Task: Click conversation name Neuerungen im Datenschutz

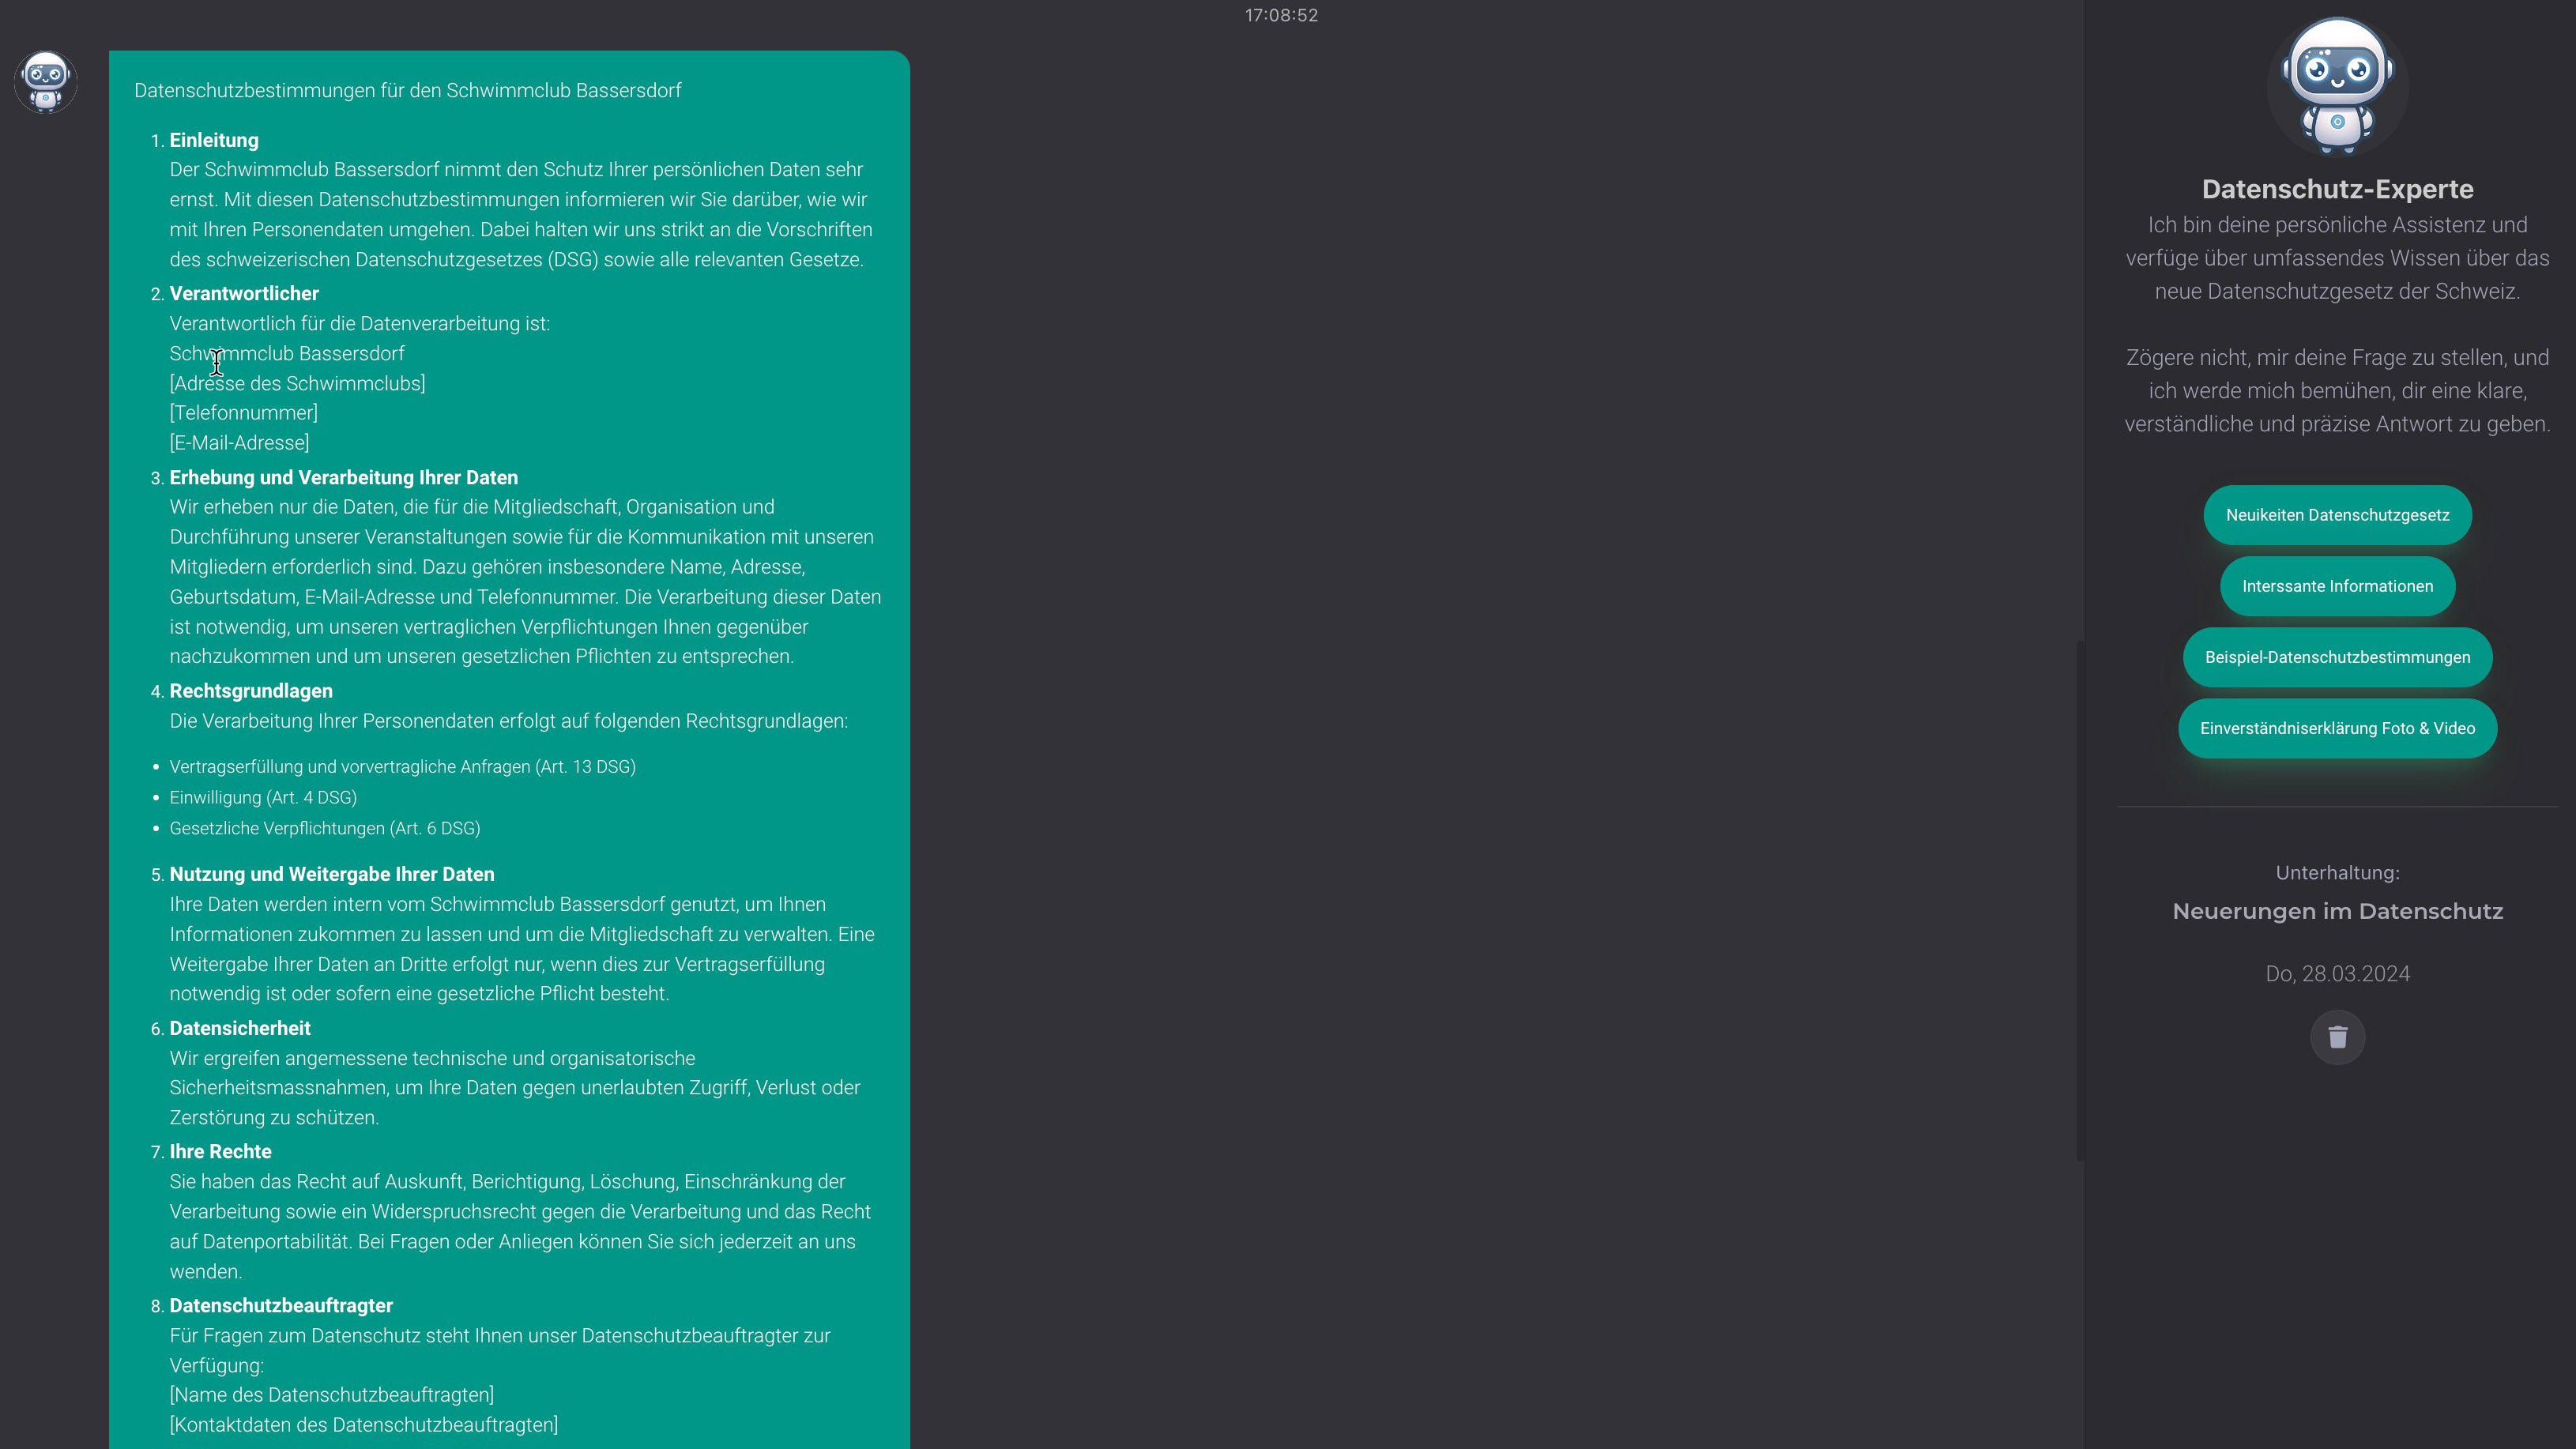Action: pyautogui.click(x=2337, y=911)
